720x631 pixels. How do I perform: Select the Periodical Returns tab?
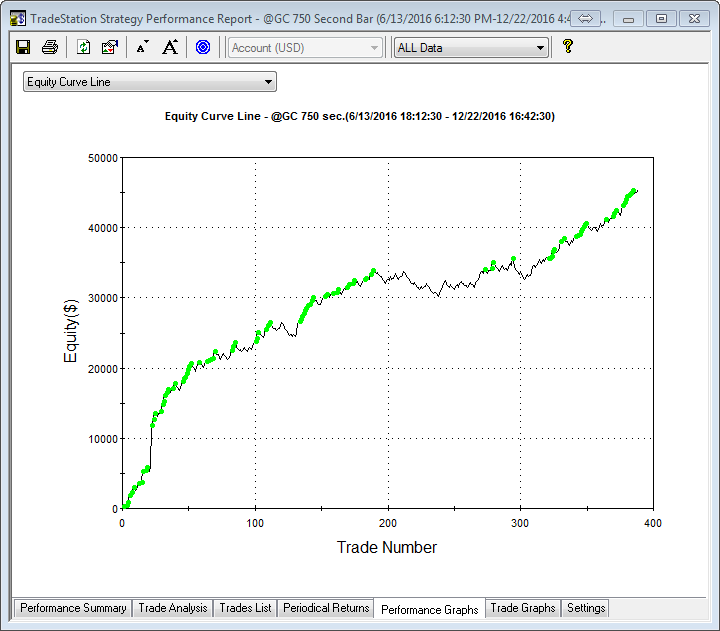point(326,608)
